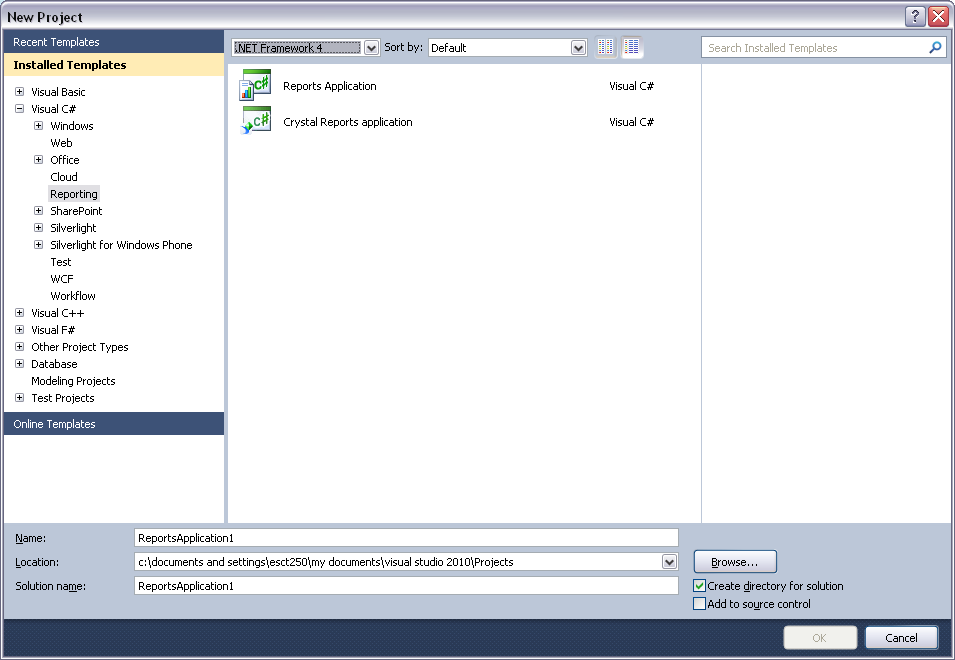Expand the Office node
The width and height of the screenshot is (955, 660).
click(x=38, y=160)
